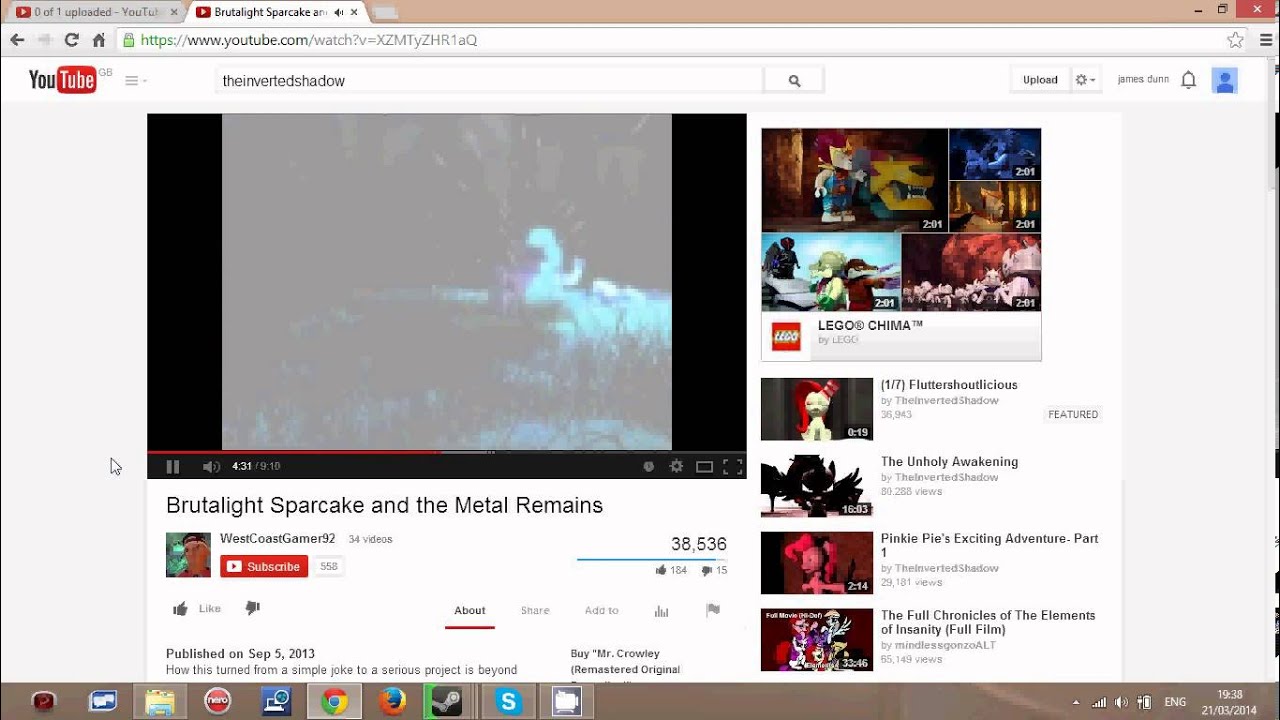The width and height of the screenshot is (1280, 720).
Task: Open the notifications bell
Action: point(1188,80)
